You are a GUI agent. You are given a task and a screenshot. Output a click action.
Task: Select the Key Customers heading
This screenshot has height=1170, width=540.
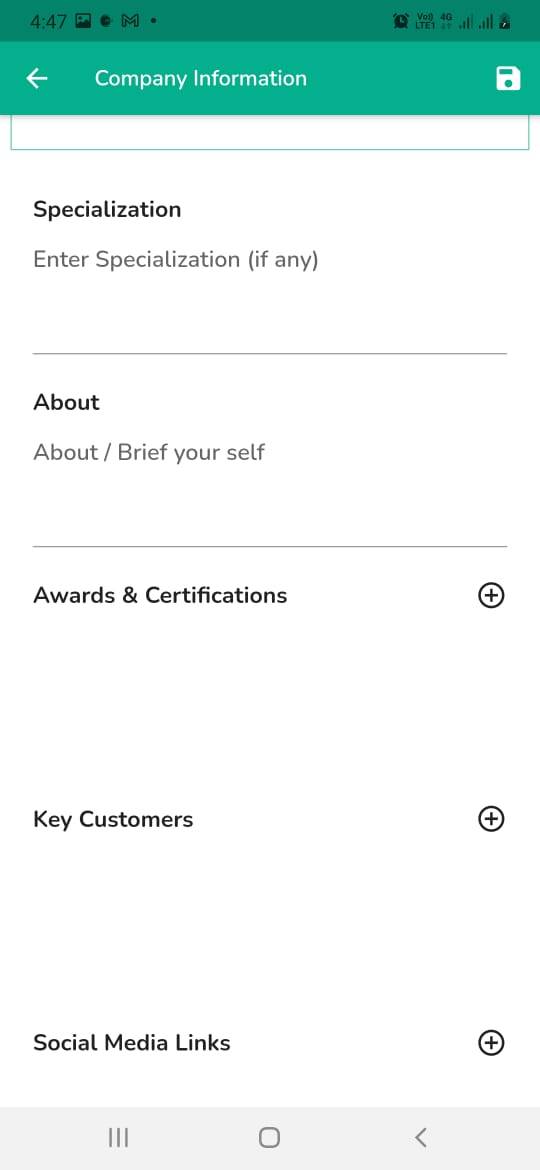[x=113, y=819]
